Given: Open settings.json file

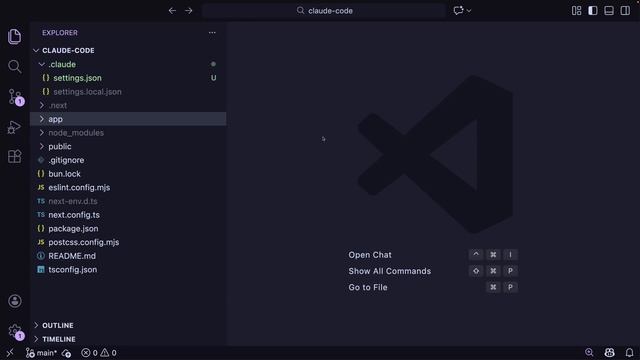Looking at the screenshot, I should tap(128, 78).
